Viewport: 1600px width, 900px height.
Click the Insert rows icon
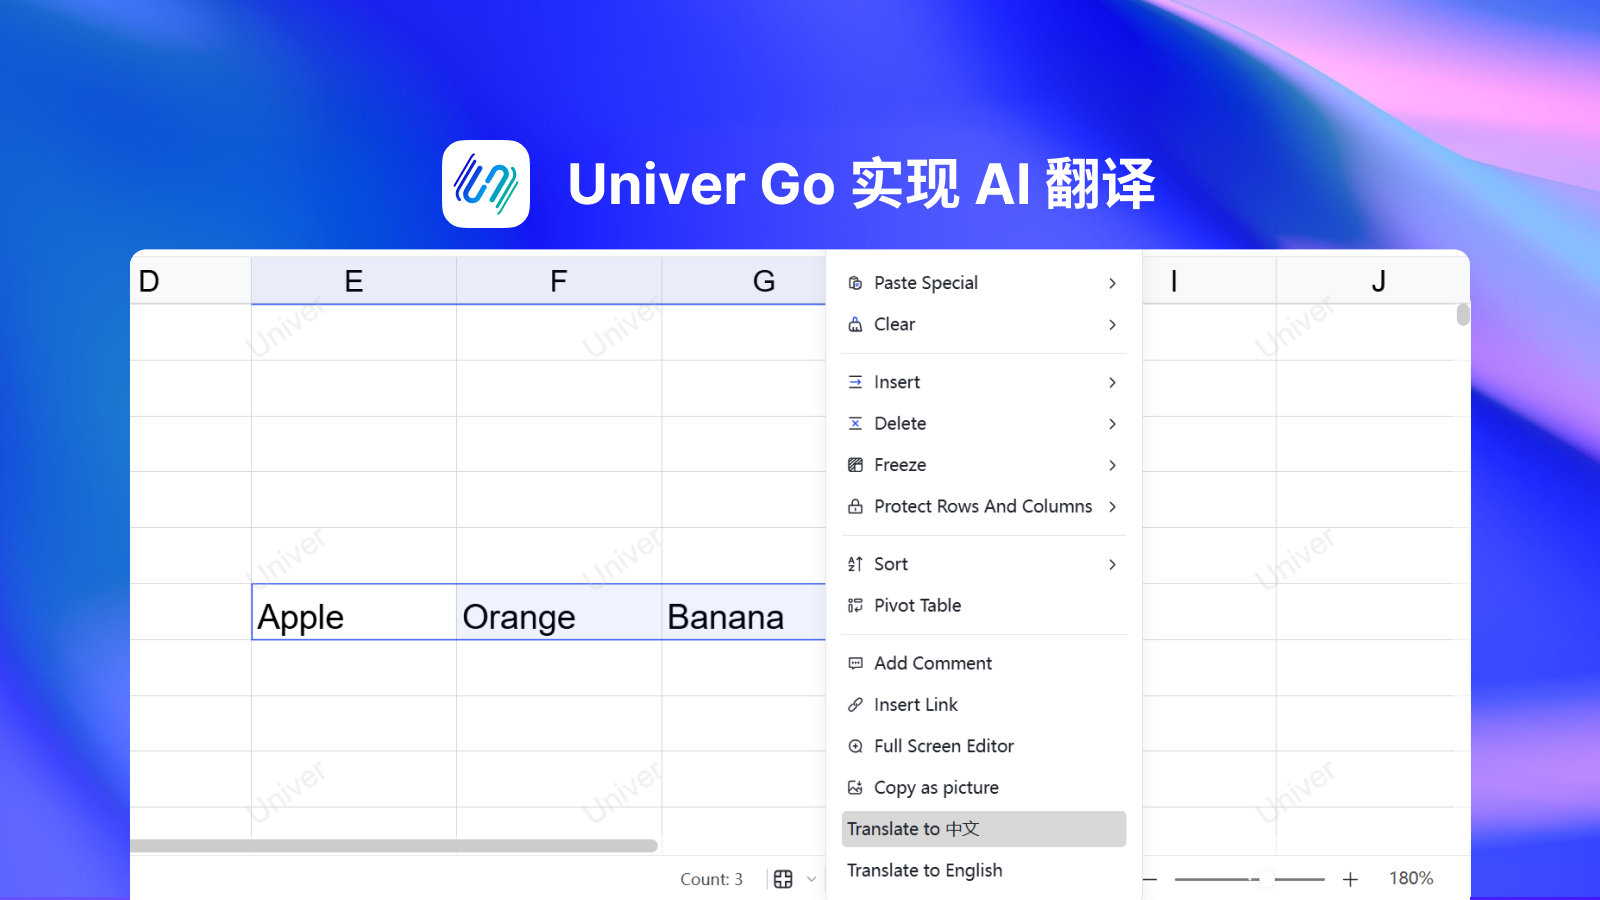[855, 382]
